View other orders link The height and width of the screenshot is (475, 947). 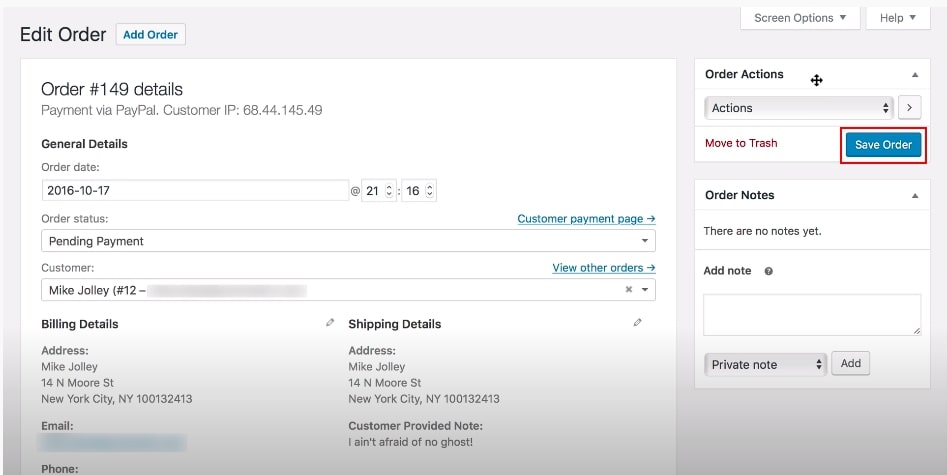click(603, 268)
